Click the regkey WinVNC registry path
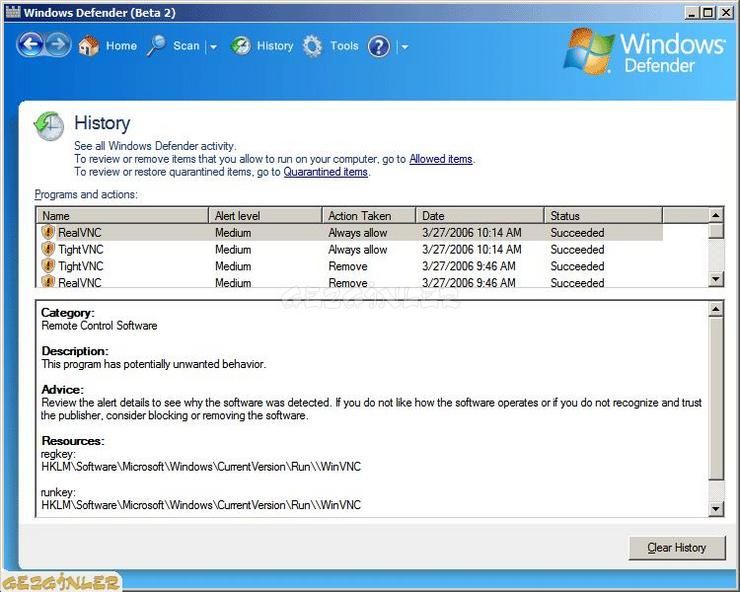This screenshot has width=740, height=592. pos(201,467)
